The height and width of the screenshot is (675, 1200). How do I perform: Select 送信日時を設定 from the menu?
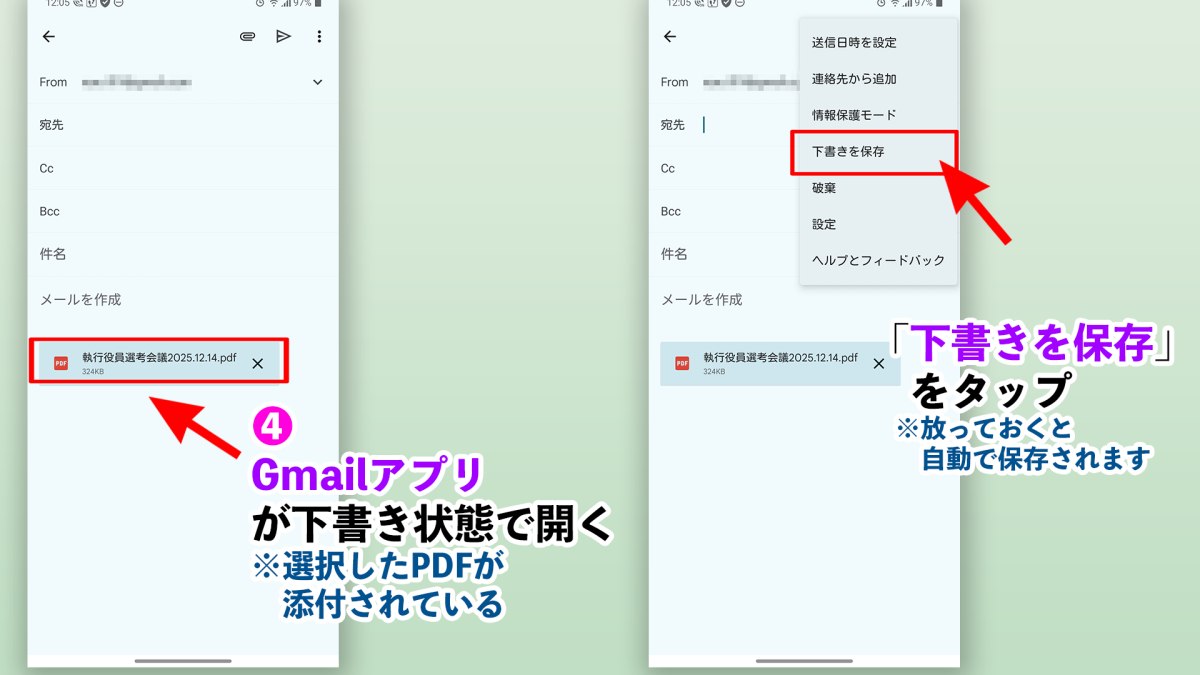point(854,43)
